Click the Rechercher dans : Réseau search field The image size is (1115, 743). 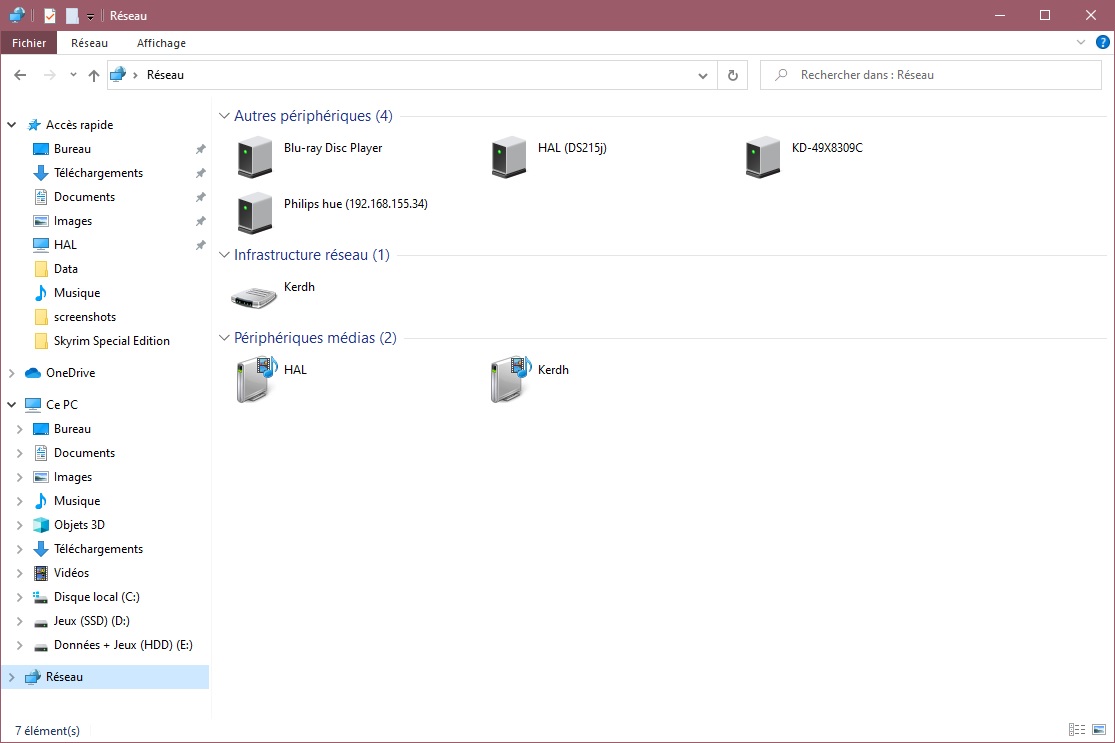pyautogui.click(x=931, y=75)
